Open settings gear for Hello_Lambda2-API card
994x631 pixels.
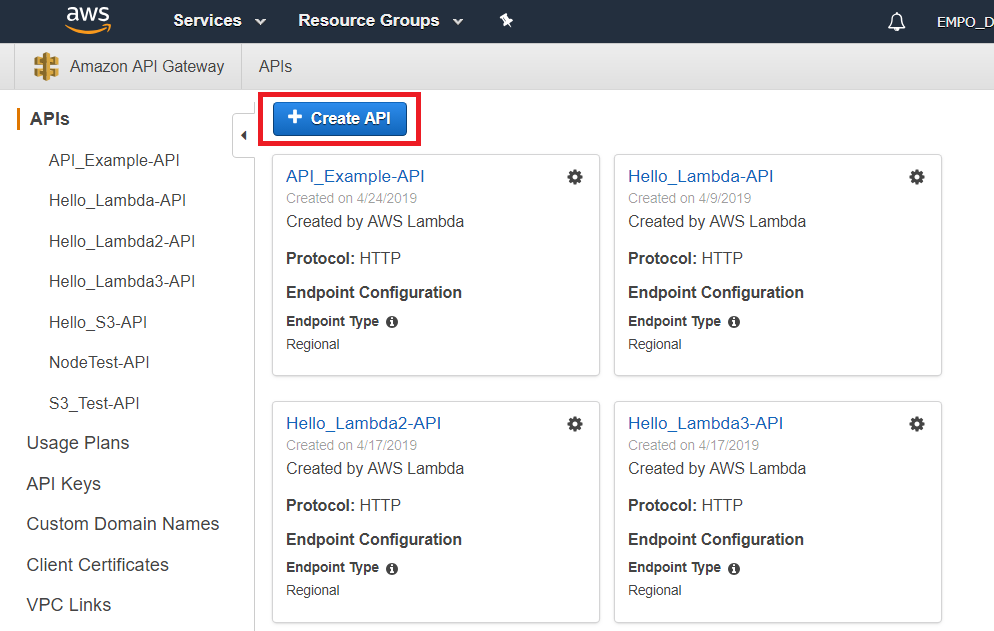point(575,424)
